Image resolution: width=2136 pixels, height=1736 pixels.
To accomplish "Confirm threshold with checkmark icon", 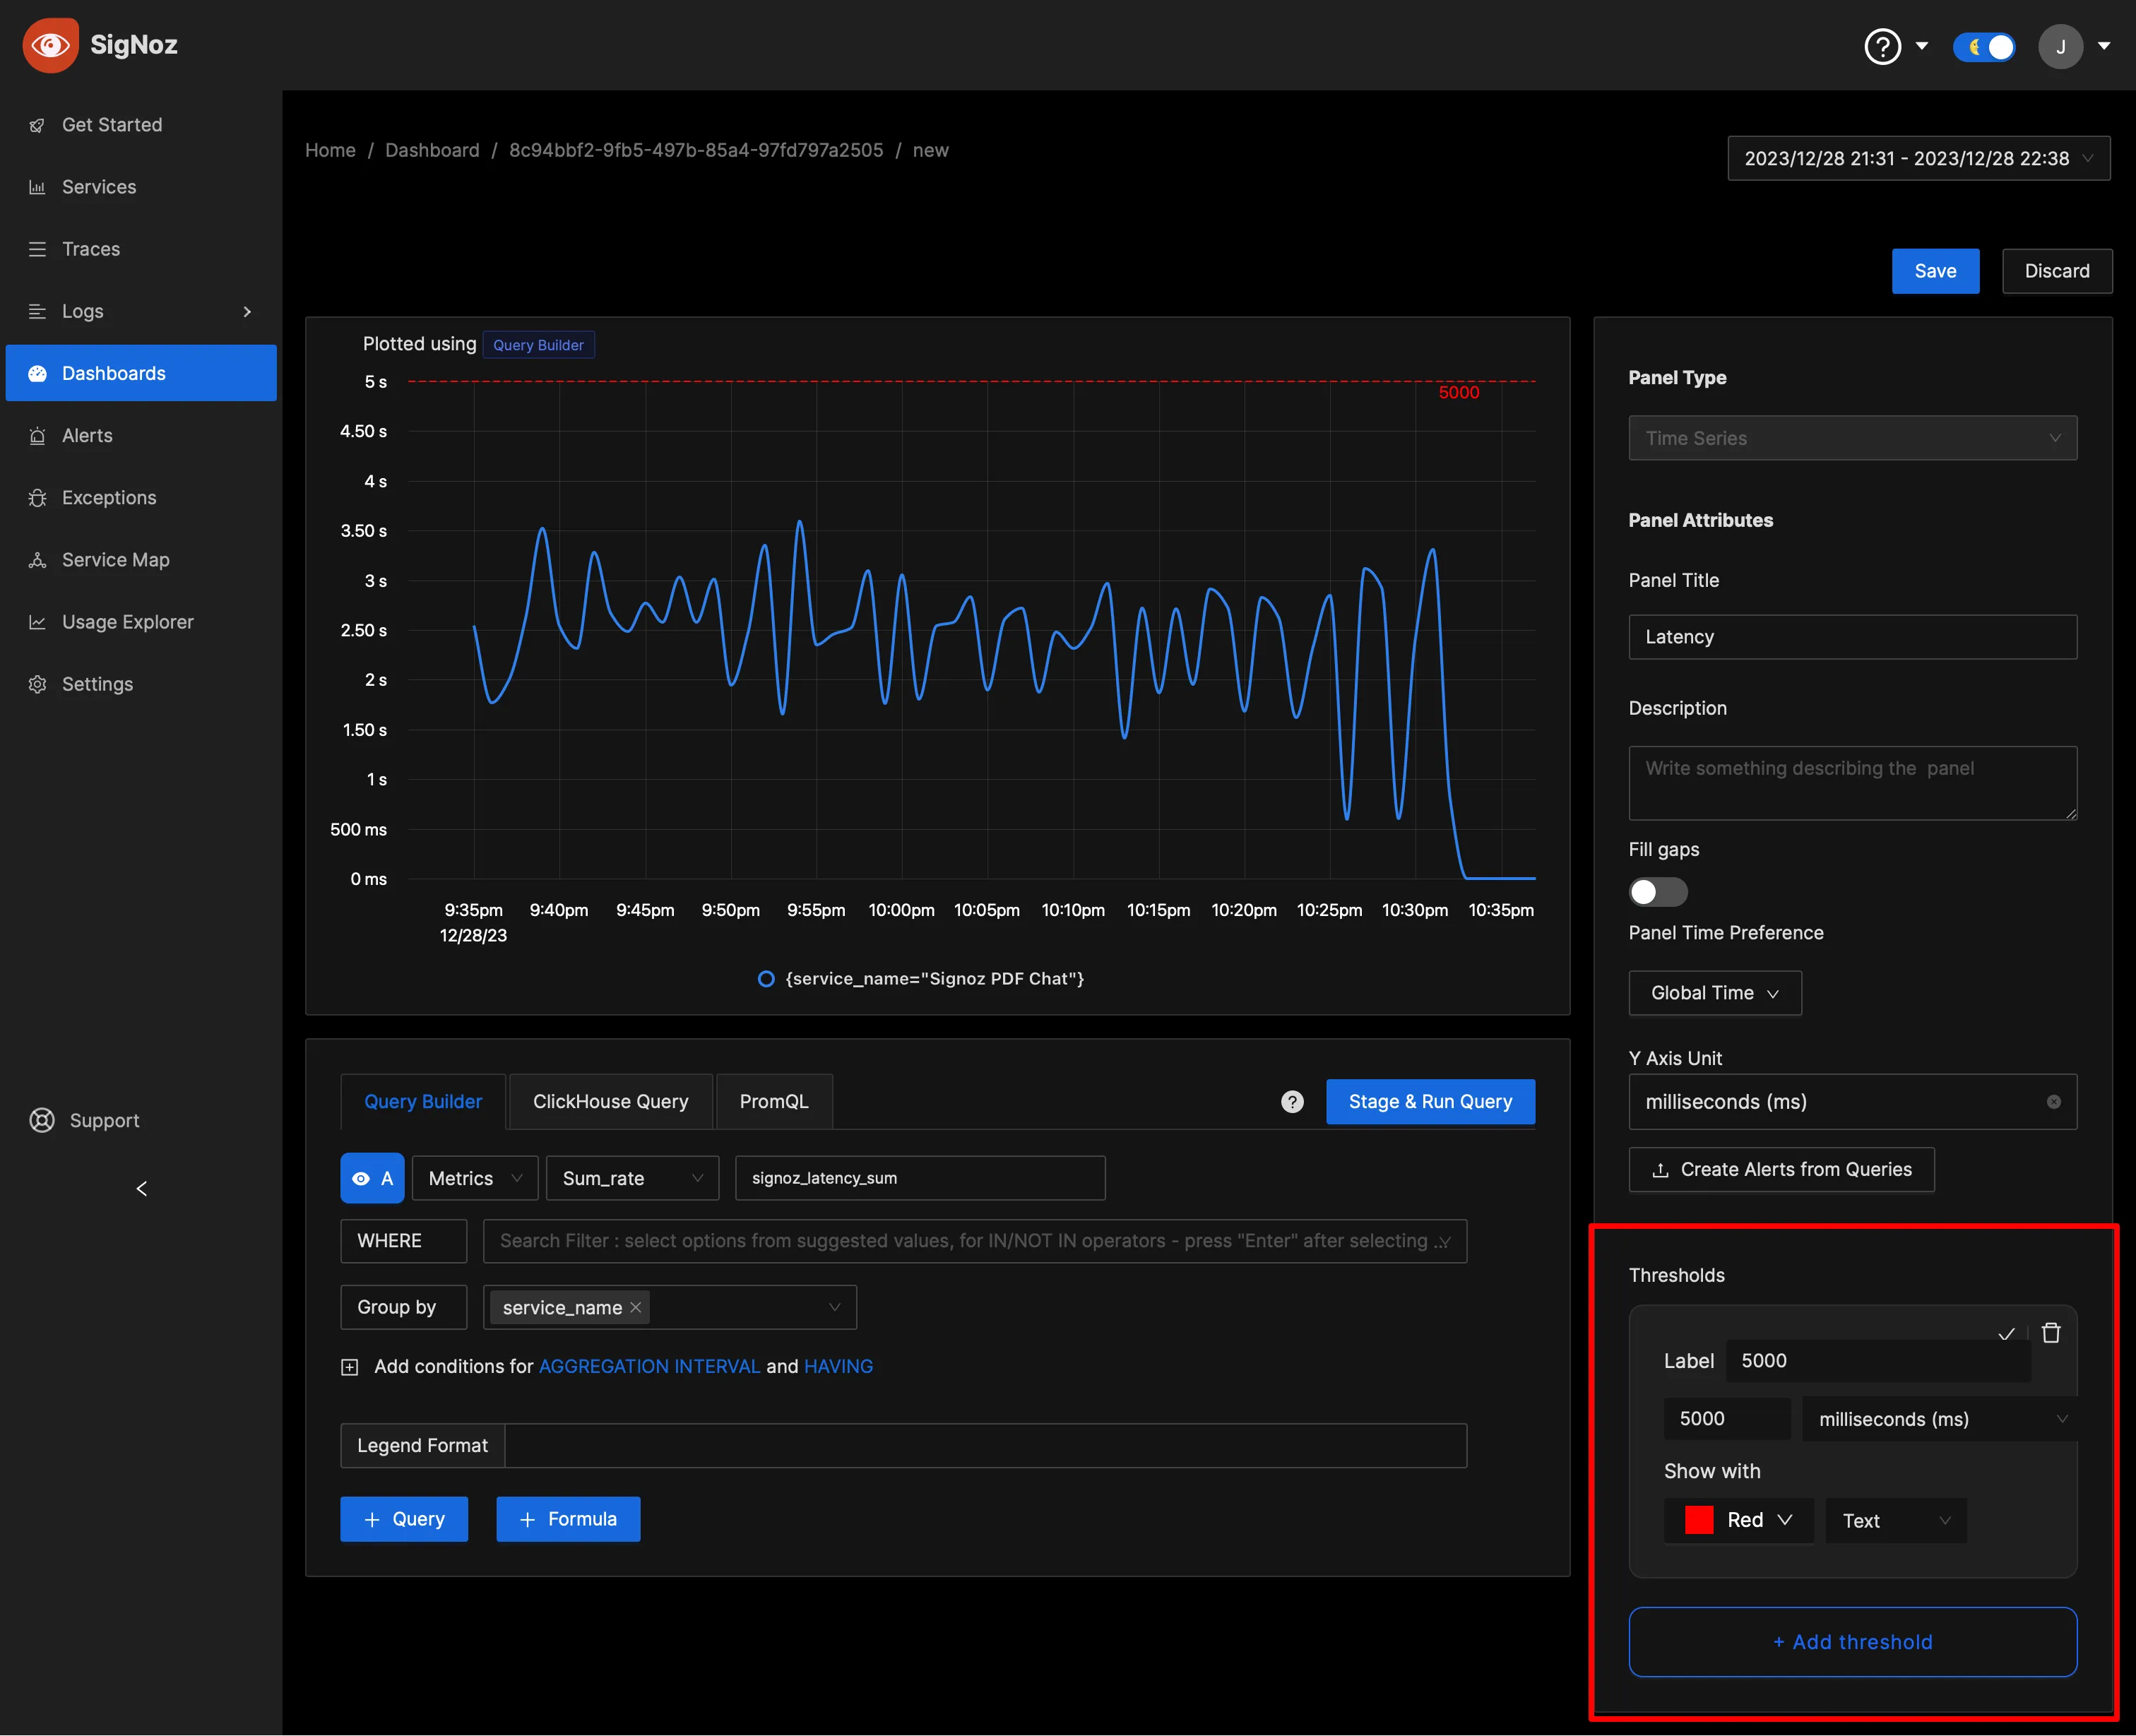I will click(2005, 1334).
